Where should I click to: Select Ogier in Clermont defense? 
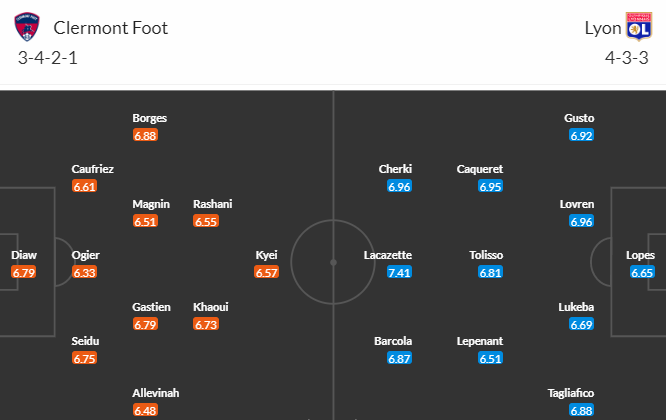pyautogui.click(x=85, y=255)
